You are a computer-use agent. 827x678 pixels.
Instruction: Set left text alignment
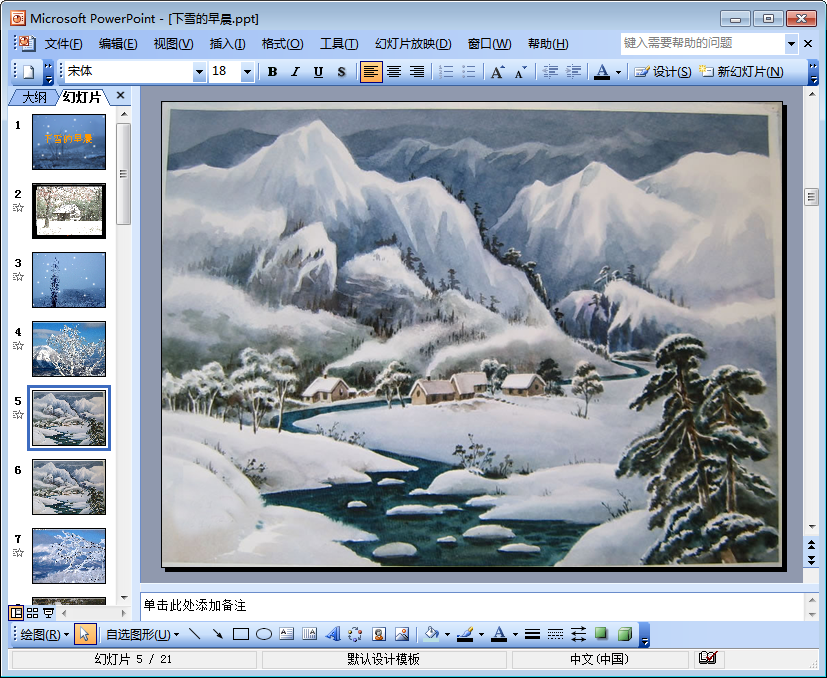click(x=371, y=72)
